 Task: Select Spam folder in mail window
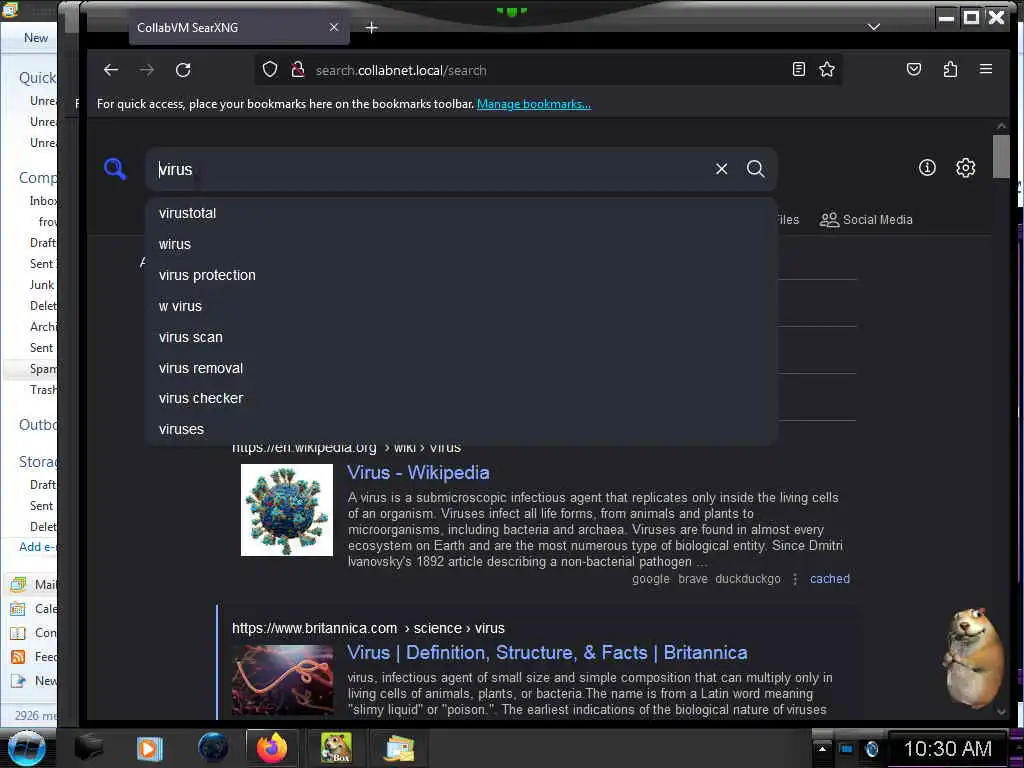coord(43,369)
